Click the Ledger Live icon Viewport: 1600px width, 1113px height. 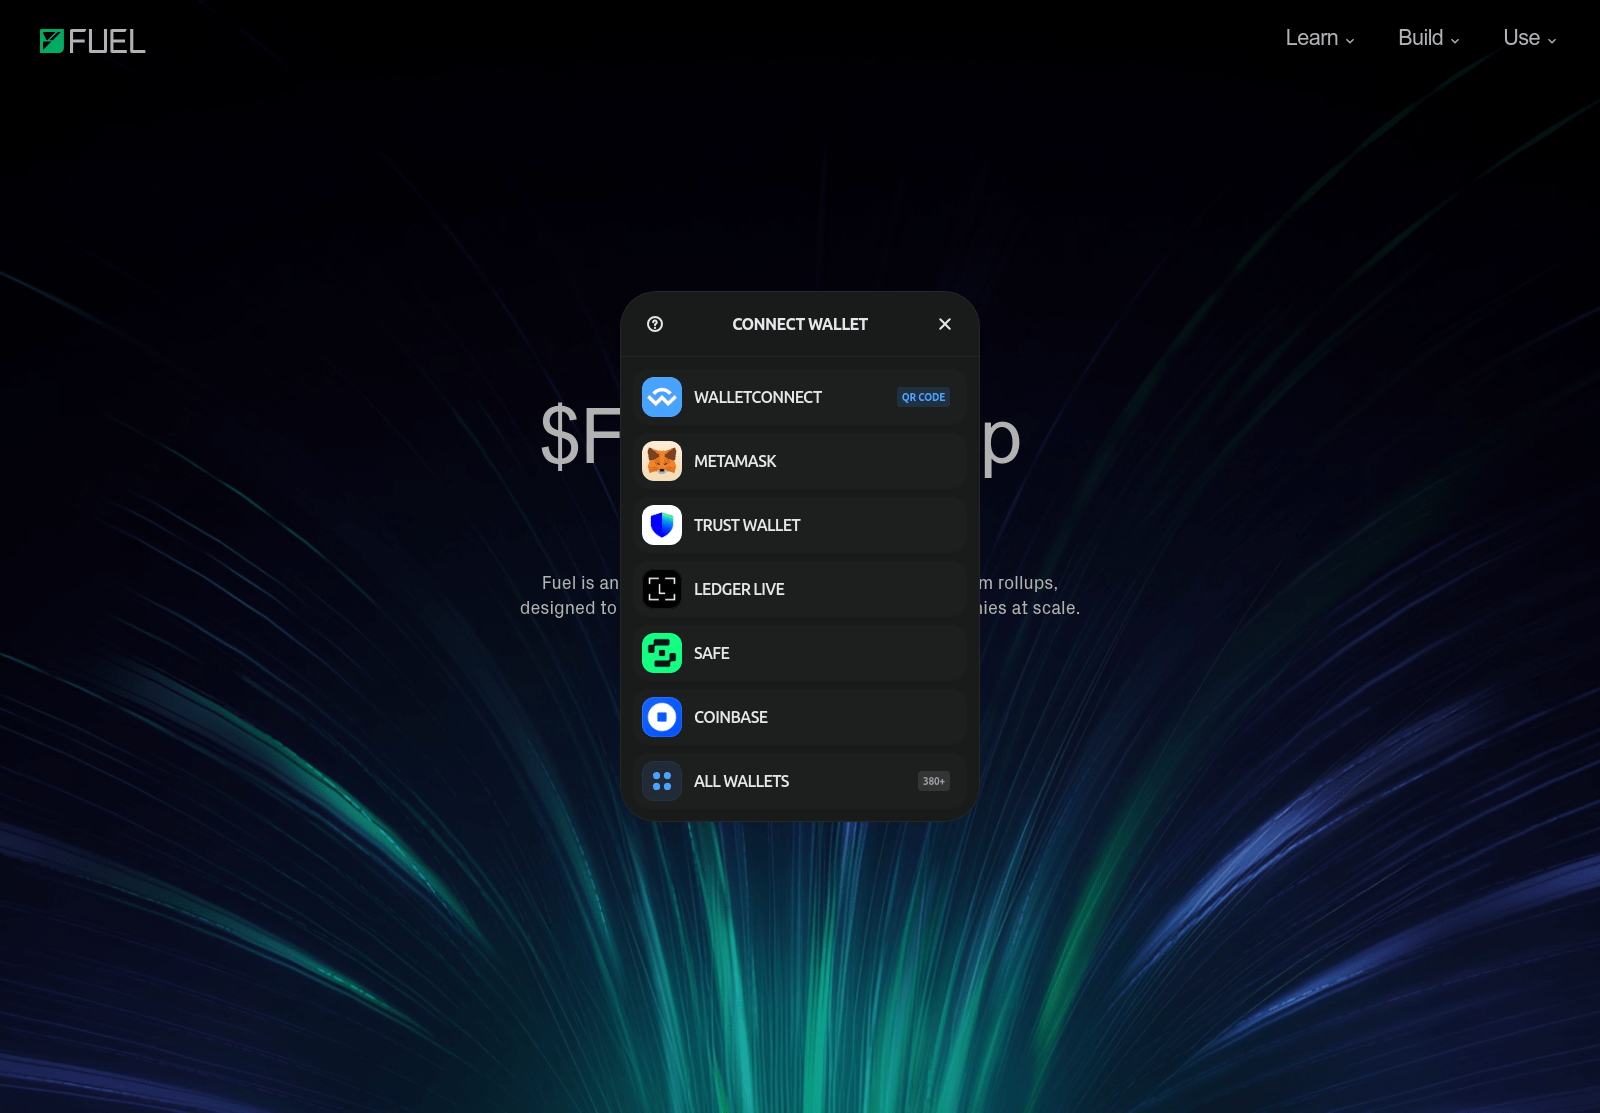[661, 589]
